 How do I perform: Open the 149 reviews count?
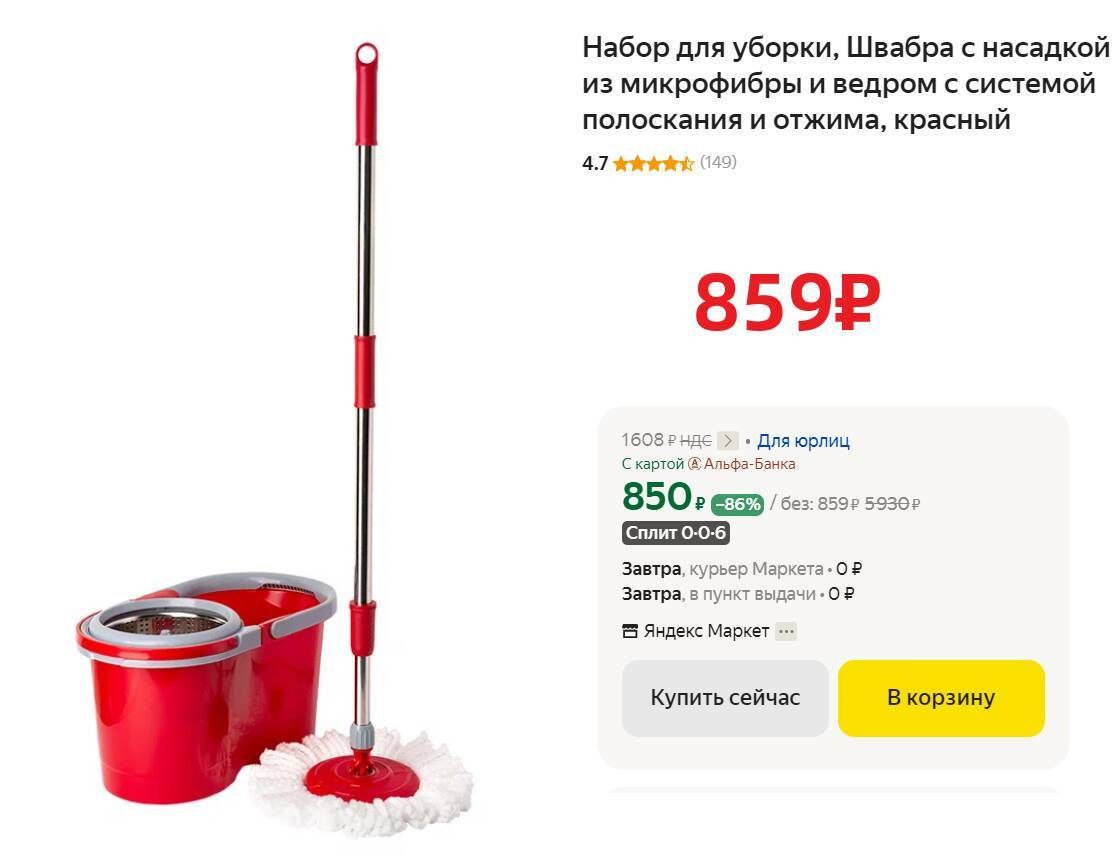coord(718,162)
